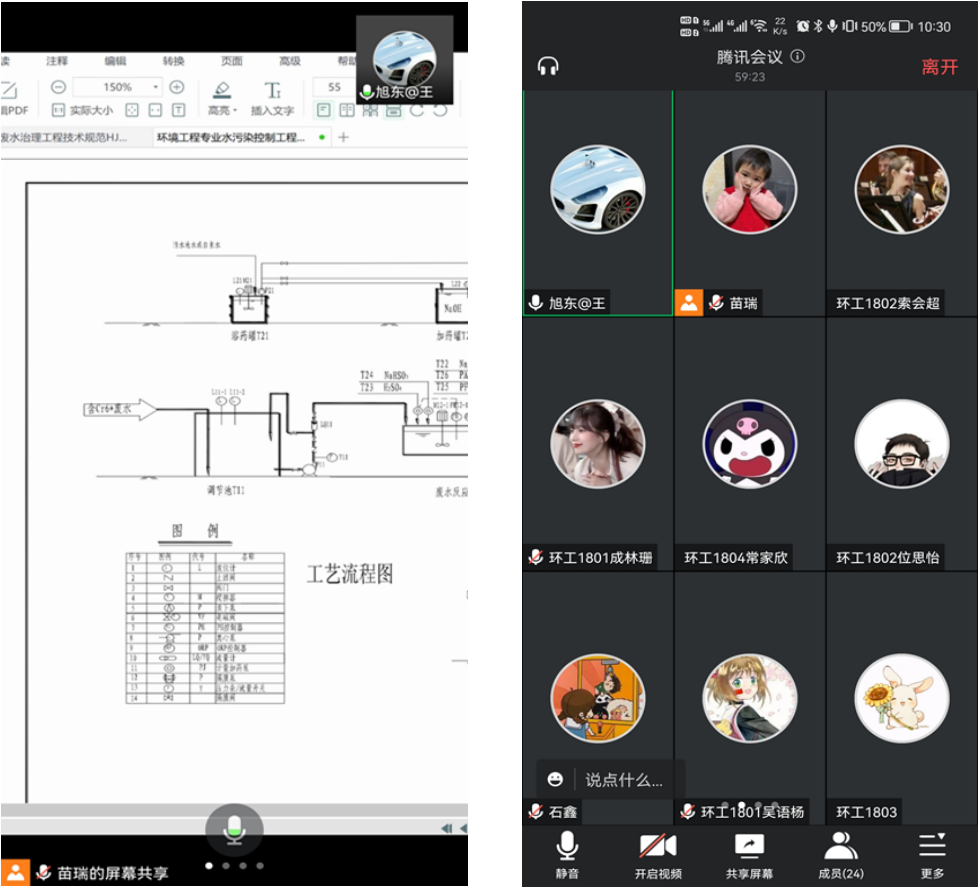The width and height of the screenshot is (978, 889).
Task: Open the 成员(24) participants list
Action: 841,855
